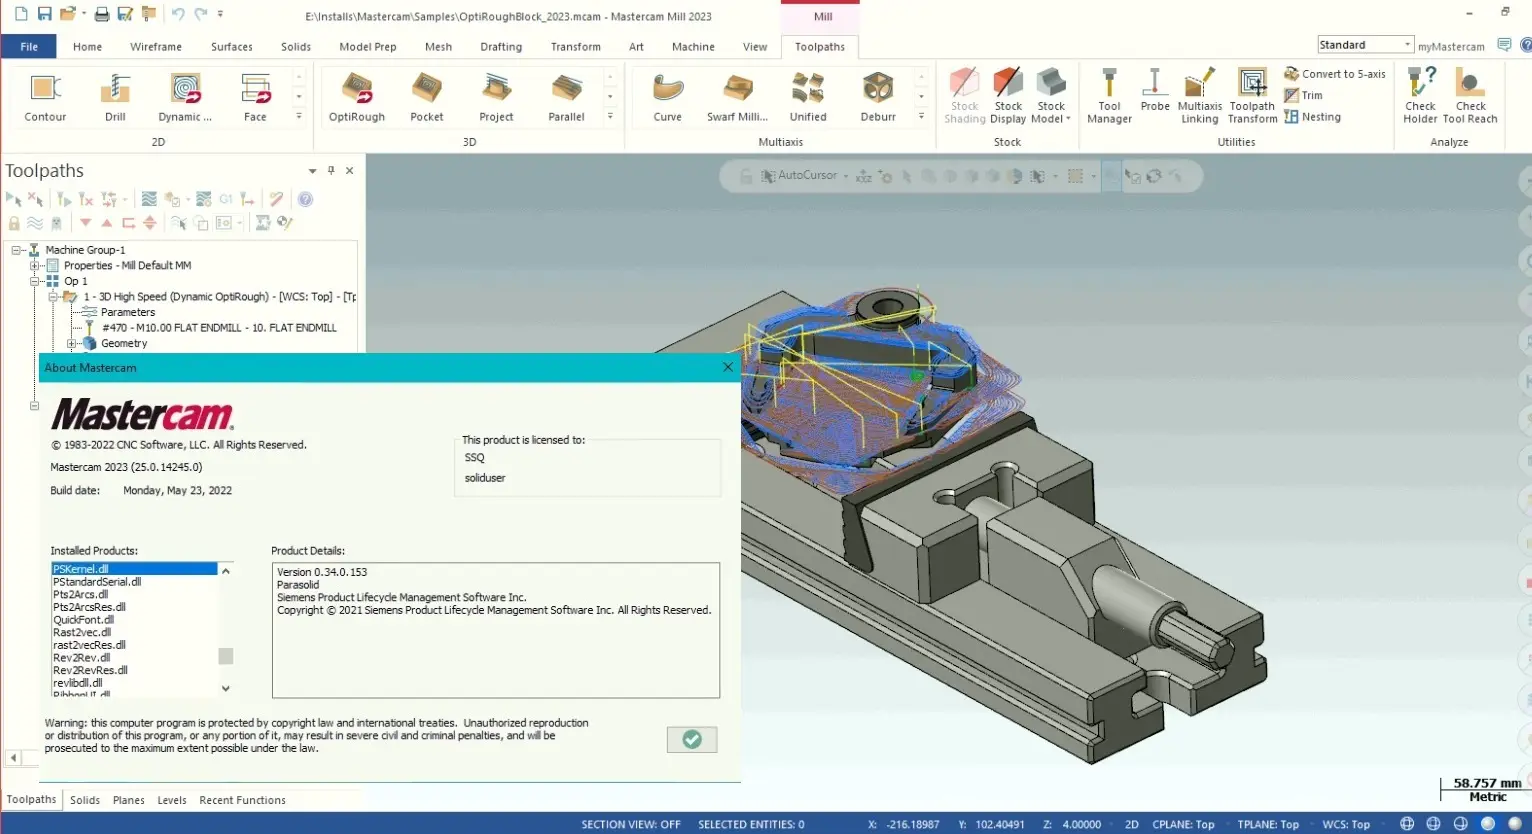
Task: Select the Drill toolpath icon
Action: point(115,97)
